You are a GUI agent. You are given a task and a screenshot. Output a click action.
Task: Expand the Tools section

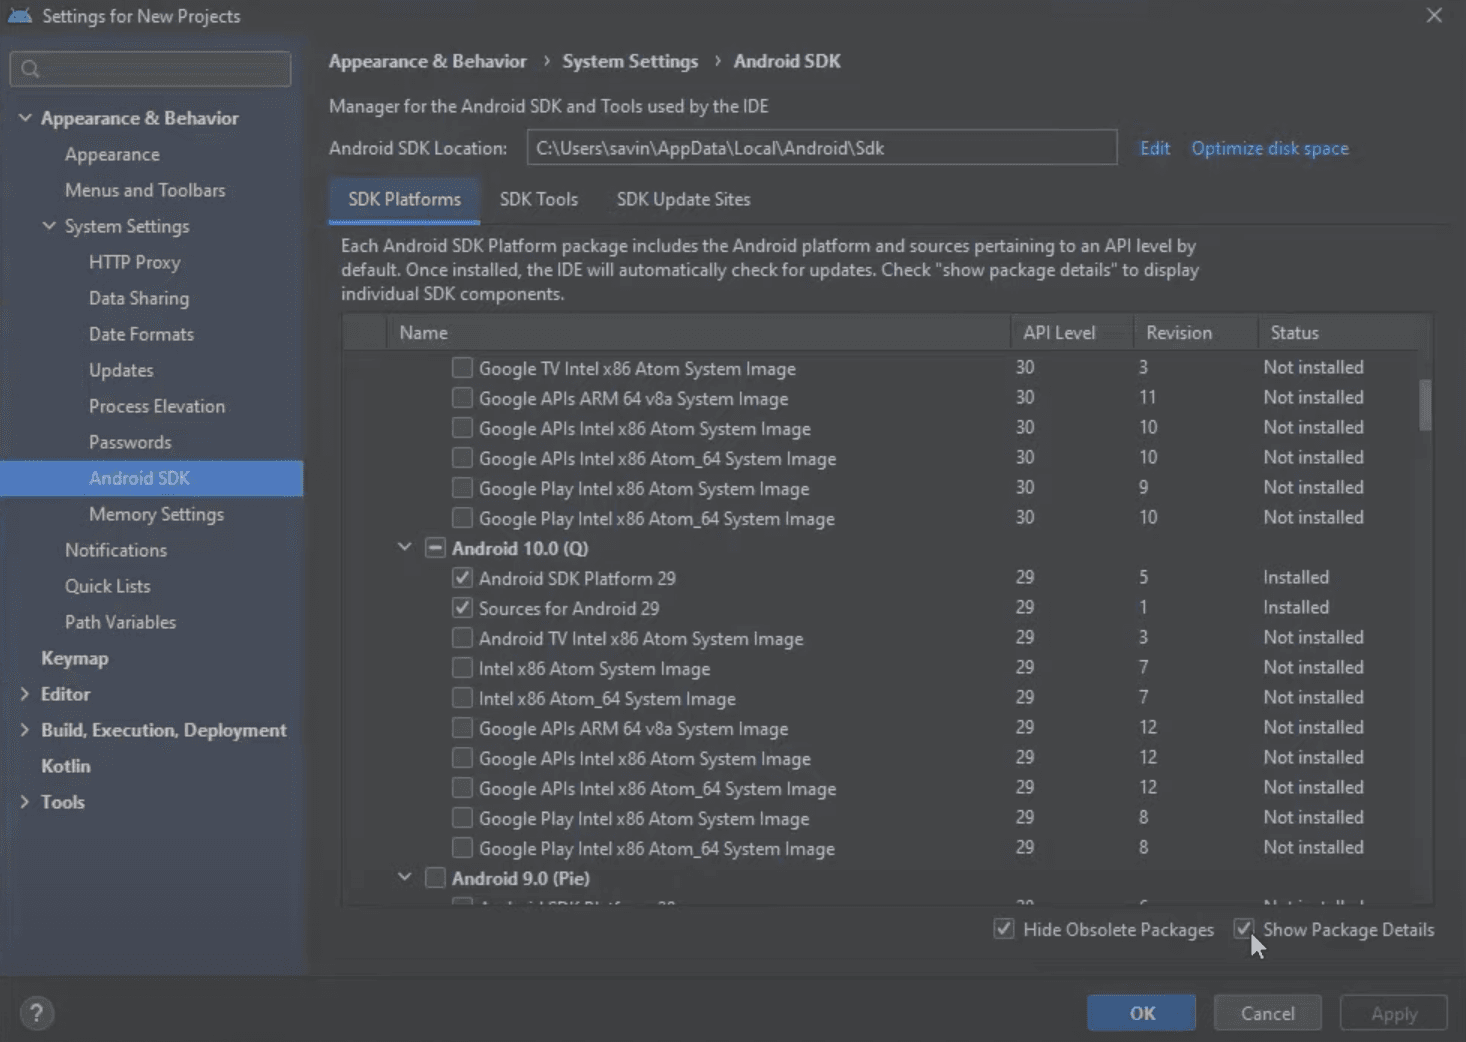[25, 801]
